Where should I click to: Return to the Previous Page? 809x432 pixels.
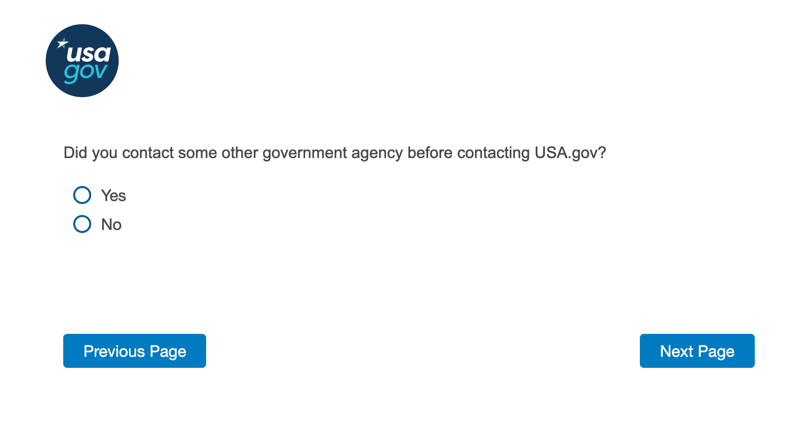(x=134, y=351)
